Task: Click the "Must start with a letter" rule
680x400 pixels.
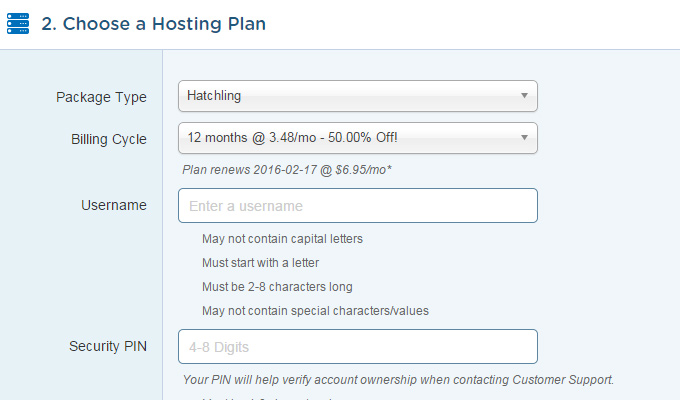Action: point(260,263)
